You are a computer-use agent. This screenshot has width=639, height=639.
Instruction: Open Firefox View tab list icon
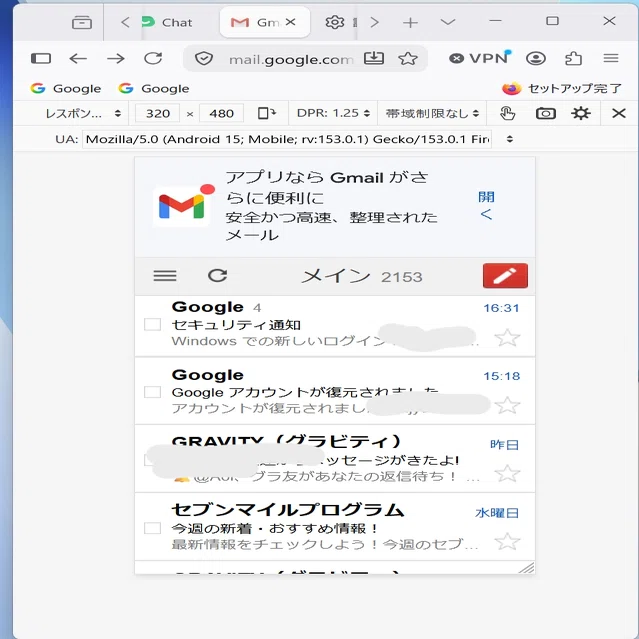click(x=82, y=22)
